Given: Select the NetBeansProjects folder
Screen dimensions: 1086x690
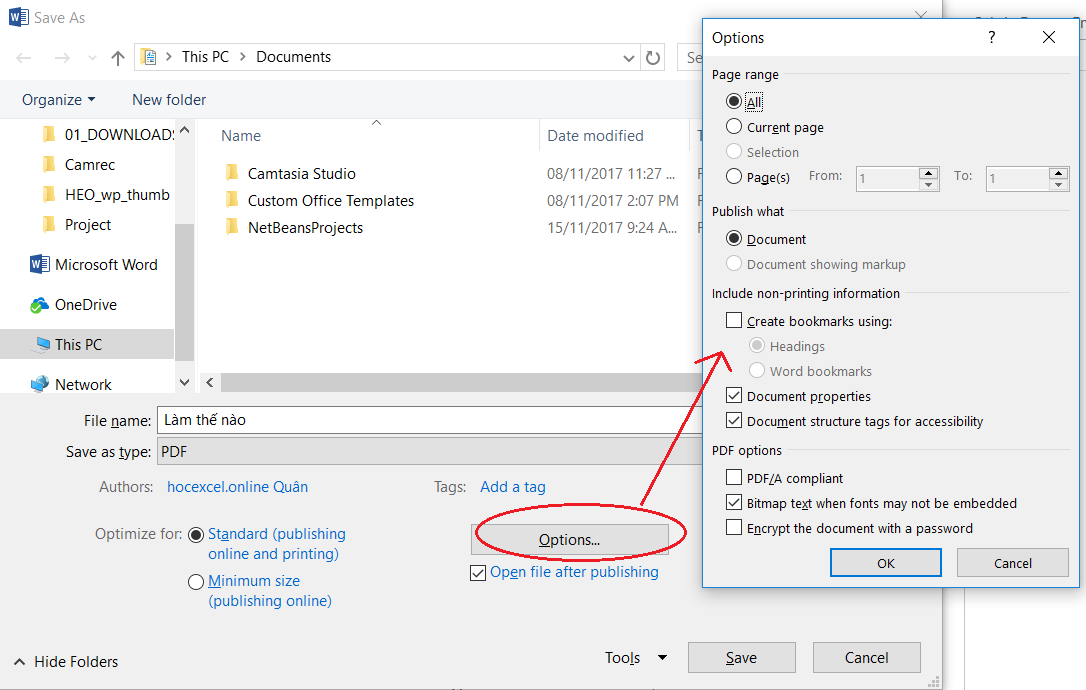Looking at the screenshot, I should pos(305,228).
